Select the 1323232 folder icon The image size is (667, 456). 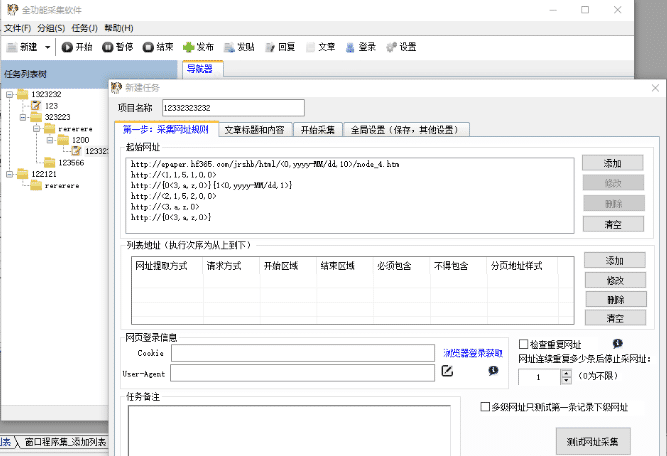23,94
